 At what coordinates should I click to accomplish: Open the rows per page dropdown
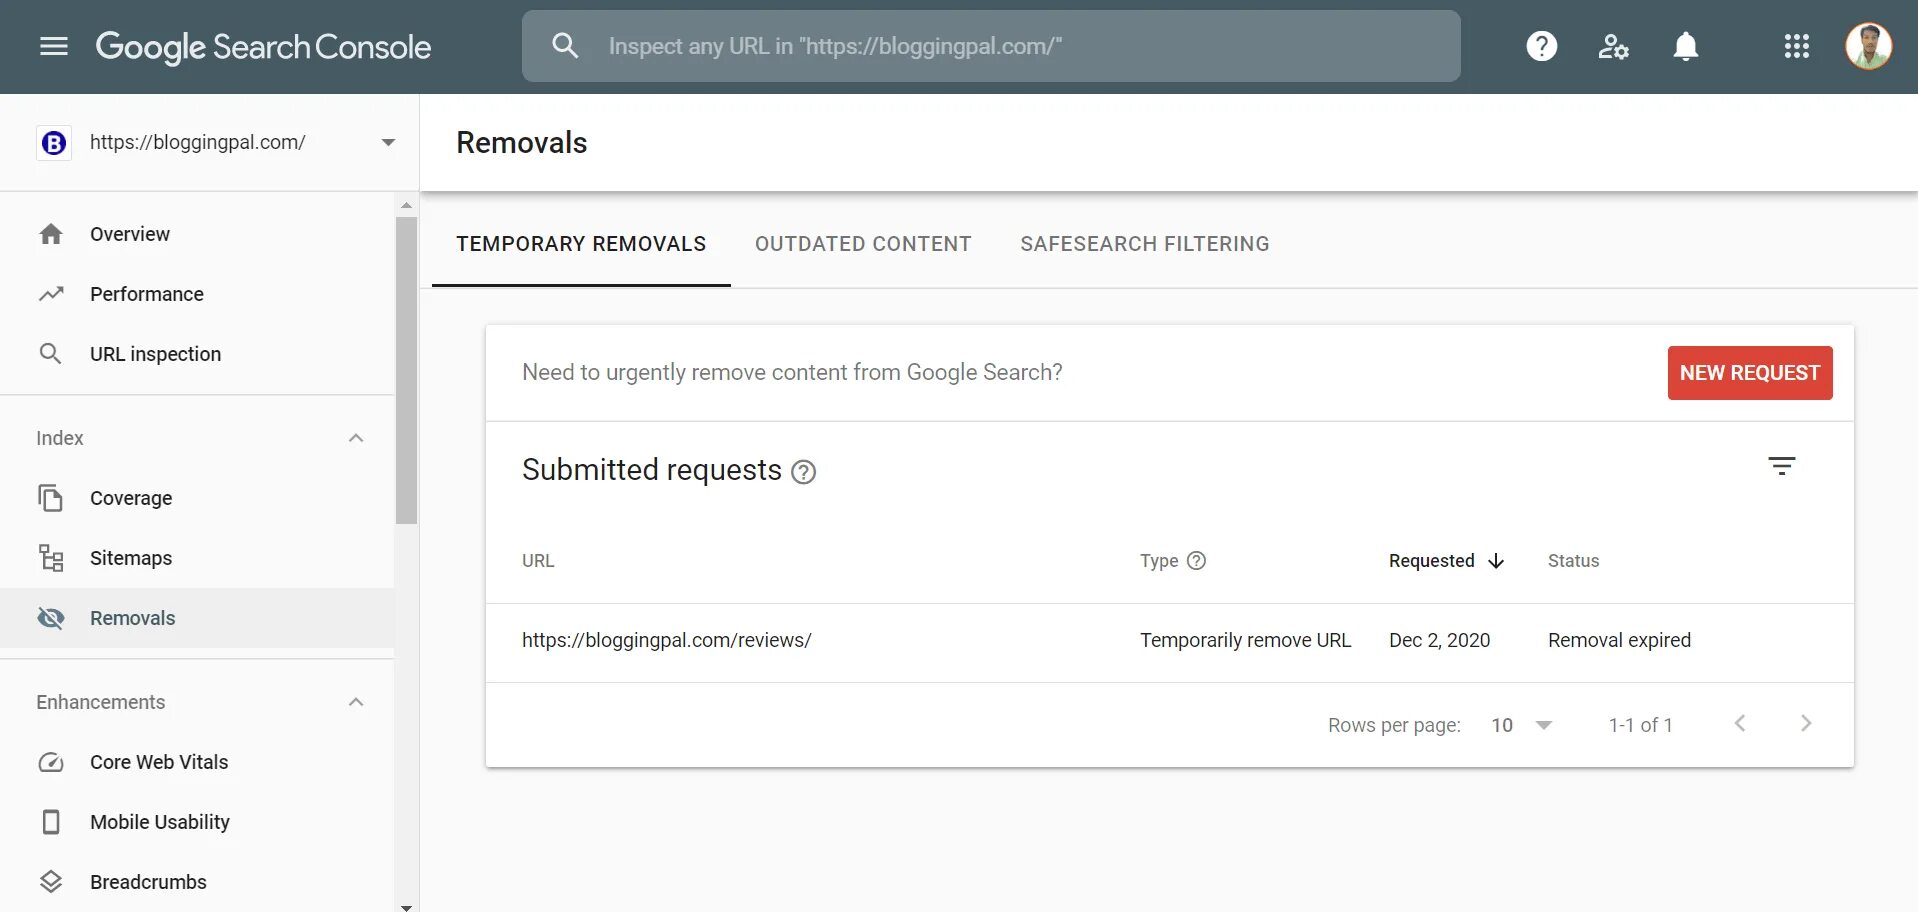point(1521,725)
